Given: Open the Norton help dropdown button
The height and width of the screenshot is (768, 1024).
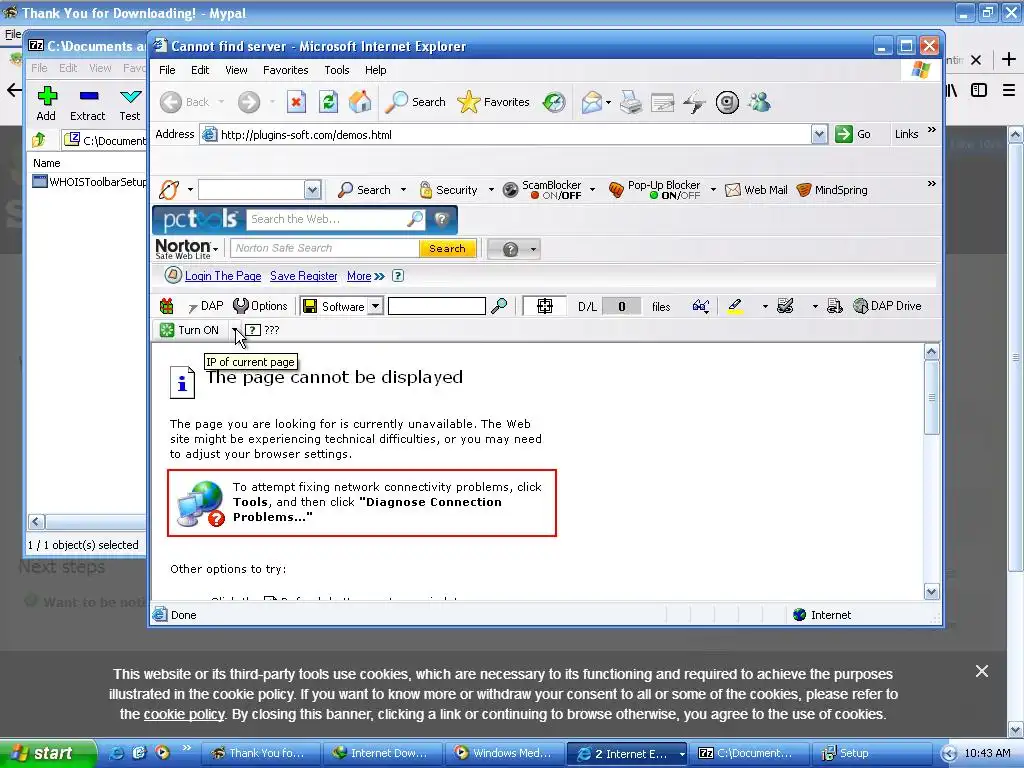Looking at the screenshot, I should point(514,249).
